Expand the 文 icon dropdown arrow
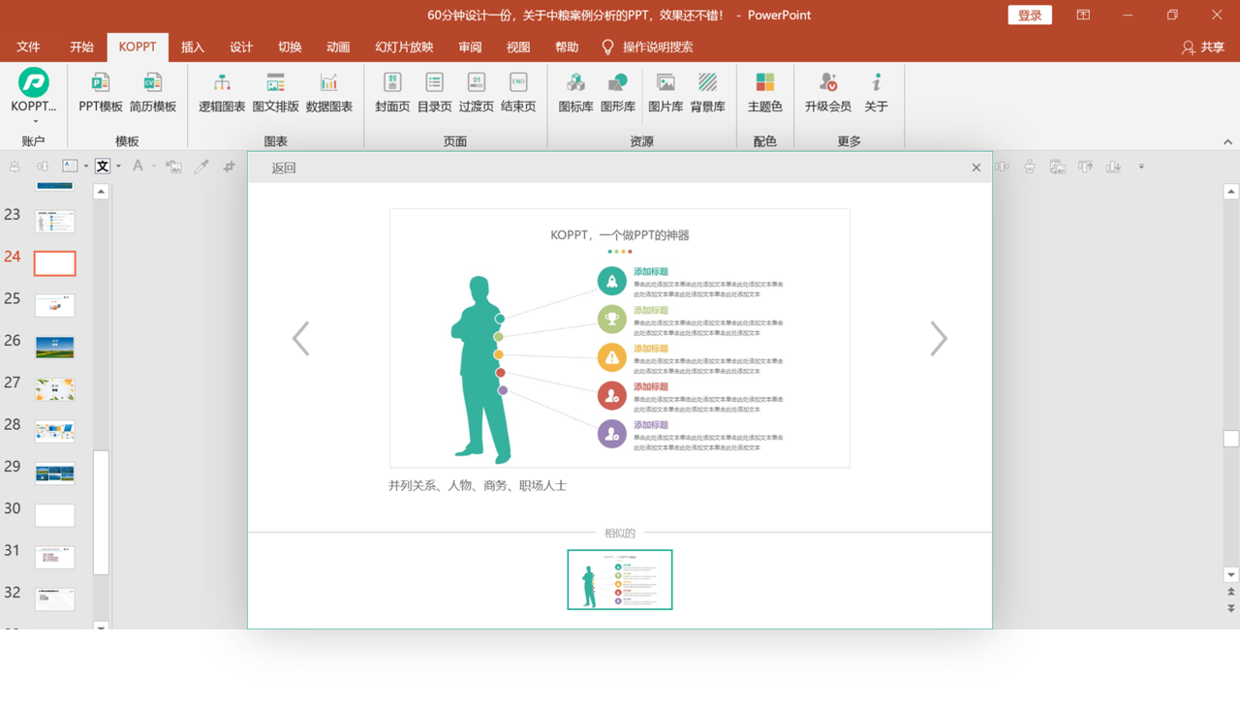Viewport: 1240px width, 704px height. [118, 167]
